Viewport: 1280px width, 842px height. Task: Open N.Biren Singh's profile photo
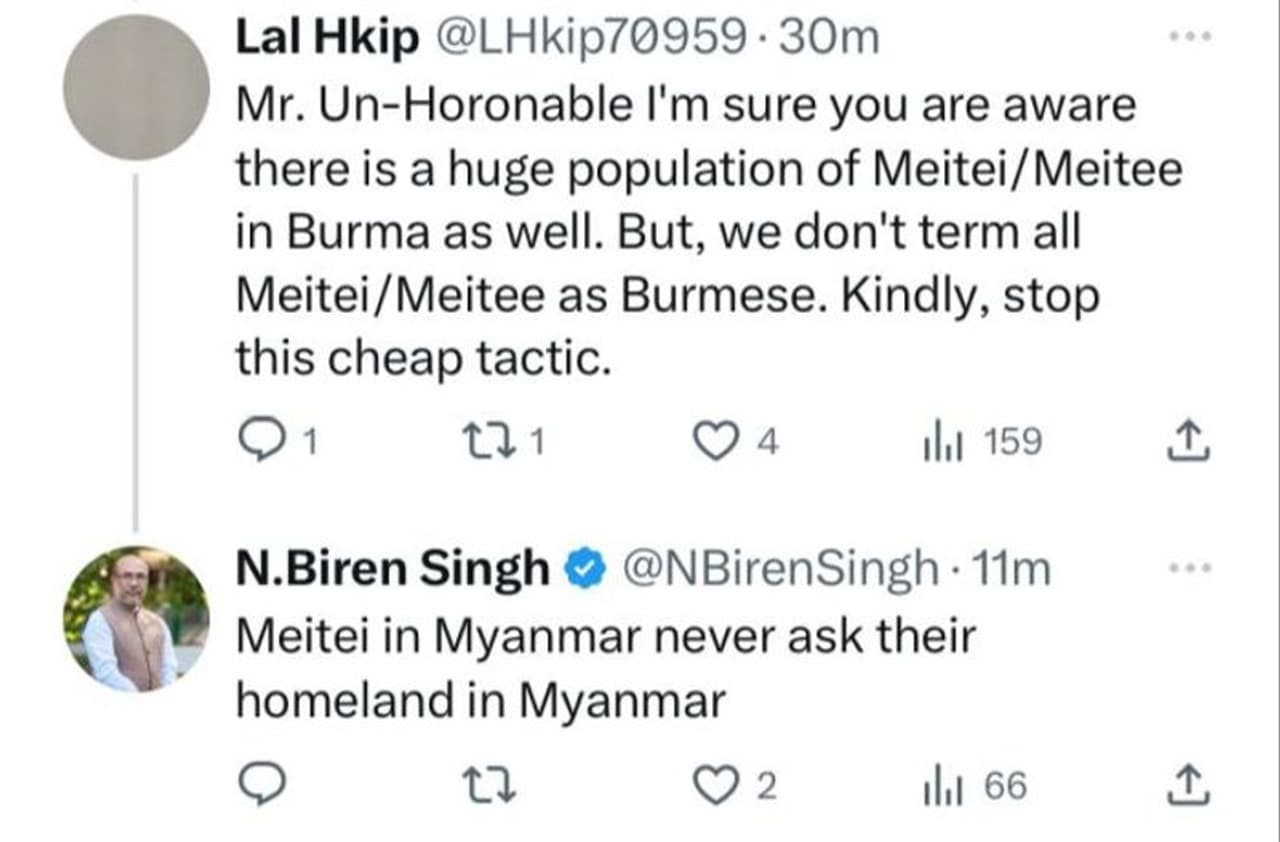136,619
